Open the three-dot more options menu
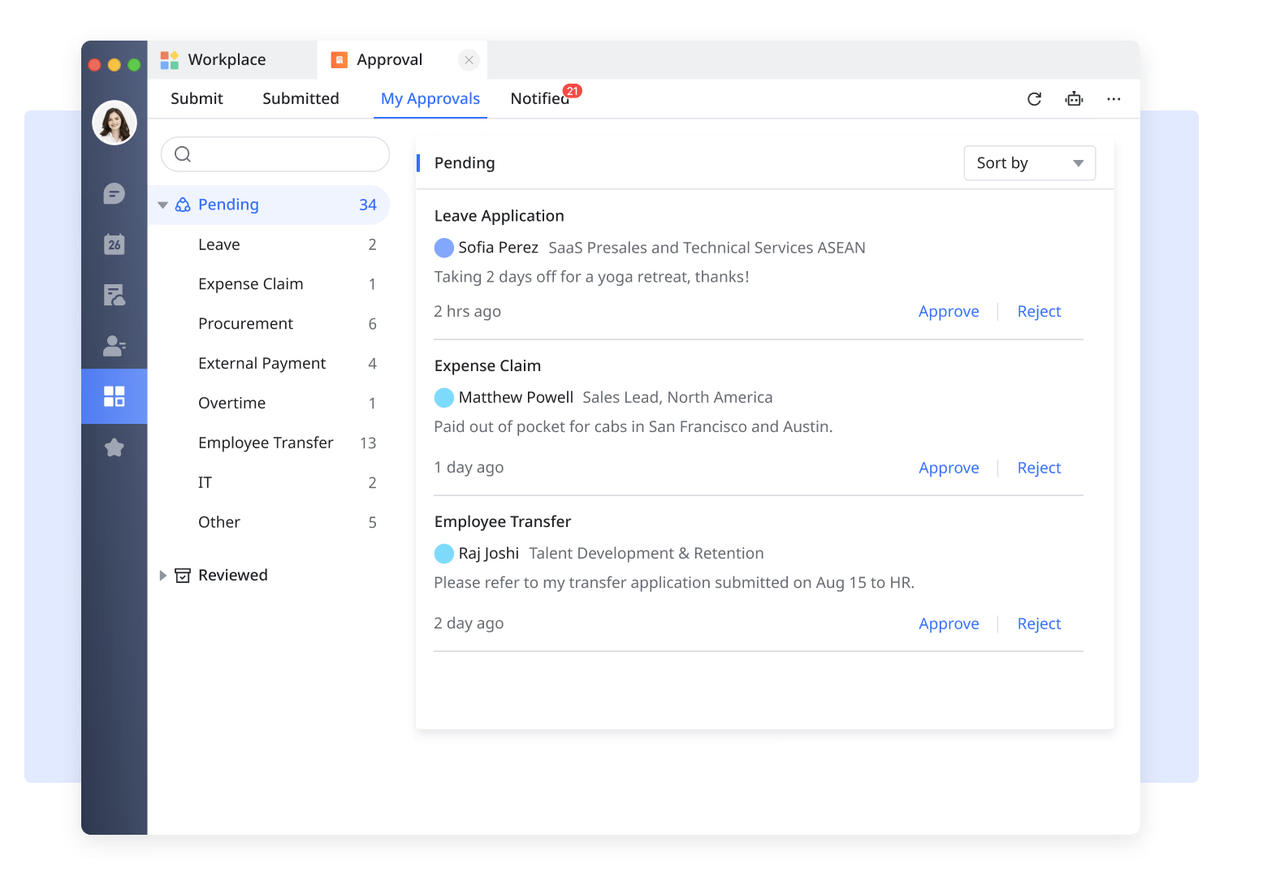Viewport: 1280px width, 877px height. pyautogui.click(x=1113, y=99)
